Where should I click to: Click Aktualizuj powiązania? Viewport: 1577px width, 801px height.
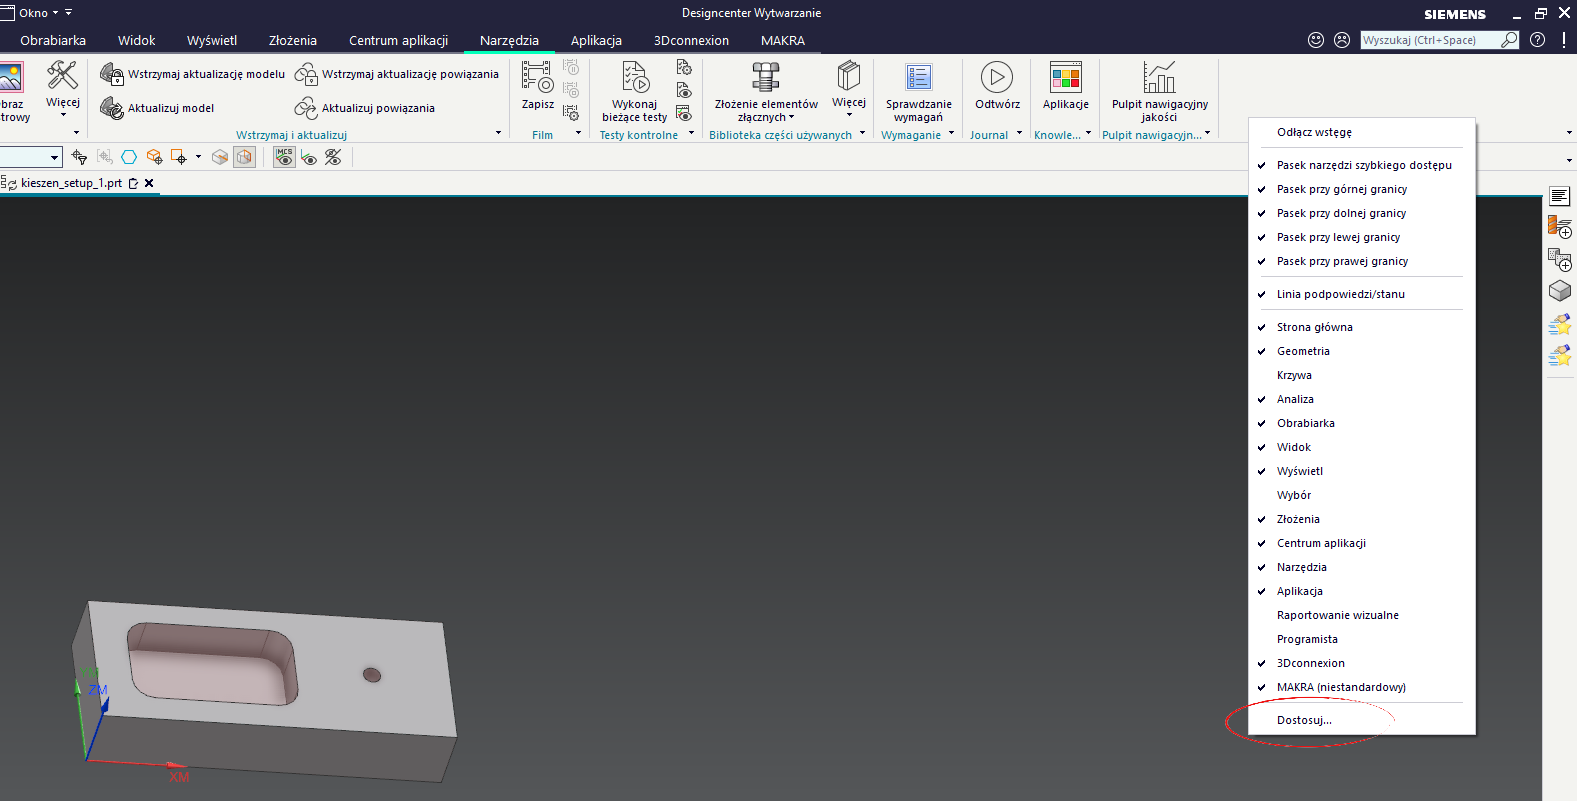coord(365,108)
